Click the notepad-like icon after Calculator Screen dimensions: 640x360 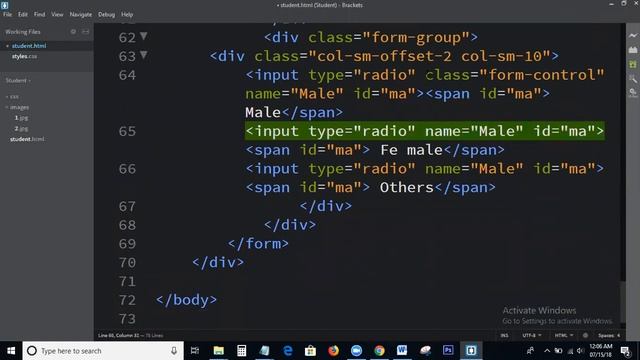264,351
